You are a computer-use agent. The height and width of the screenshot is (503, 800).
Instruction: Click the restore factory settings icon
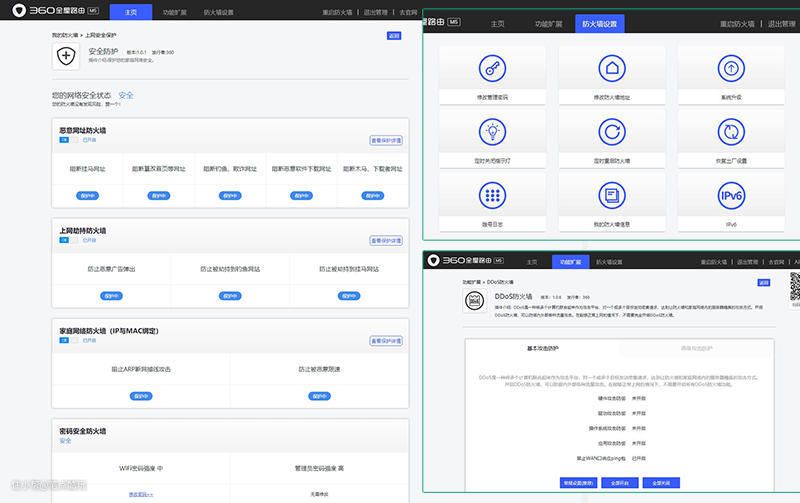[x=730, y=131]
